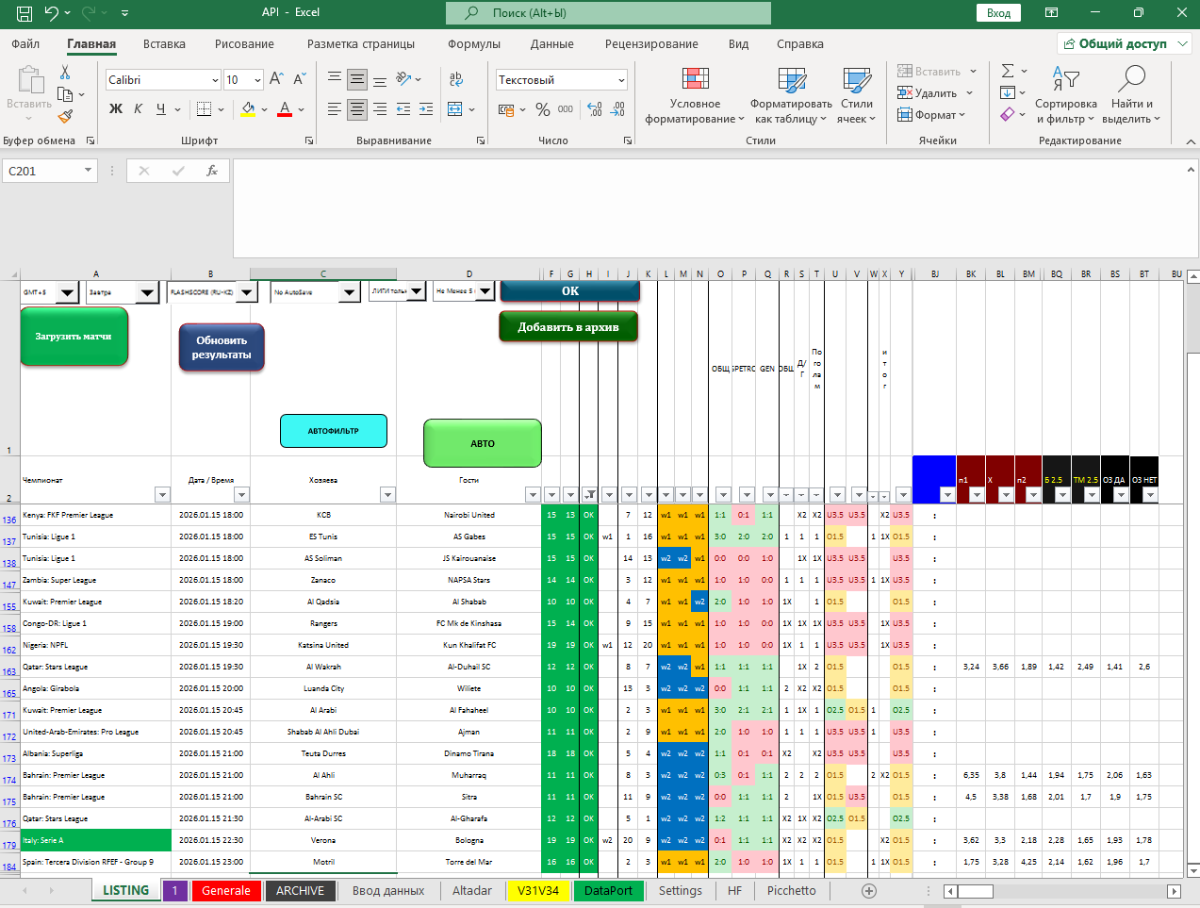Open the GMT+3 timezone dropdown in the sheet

[67, 293]
